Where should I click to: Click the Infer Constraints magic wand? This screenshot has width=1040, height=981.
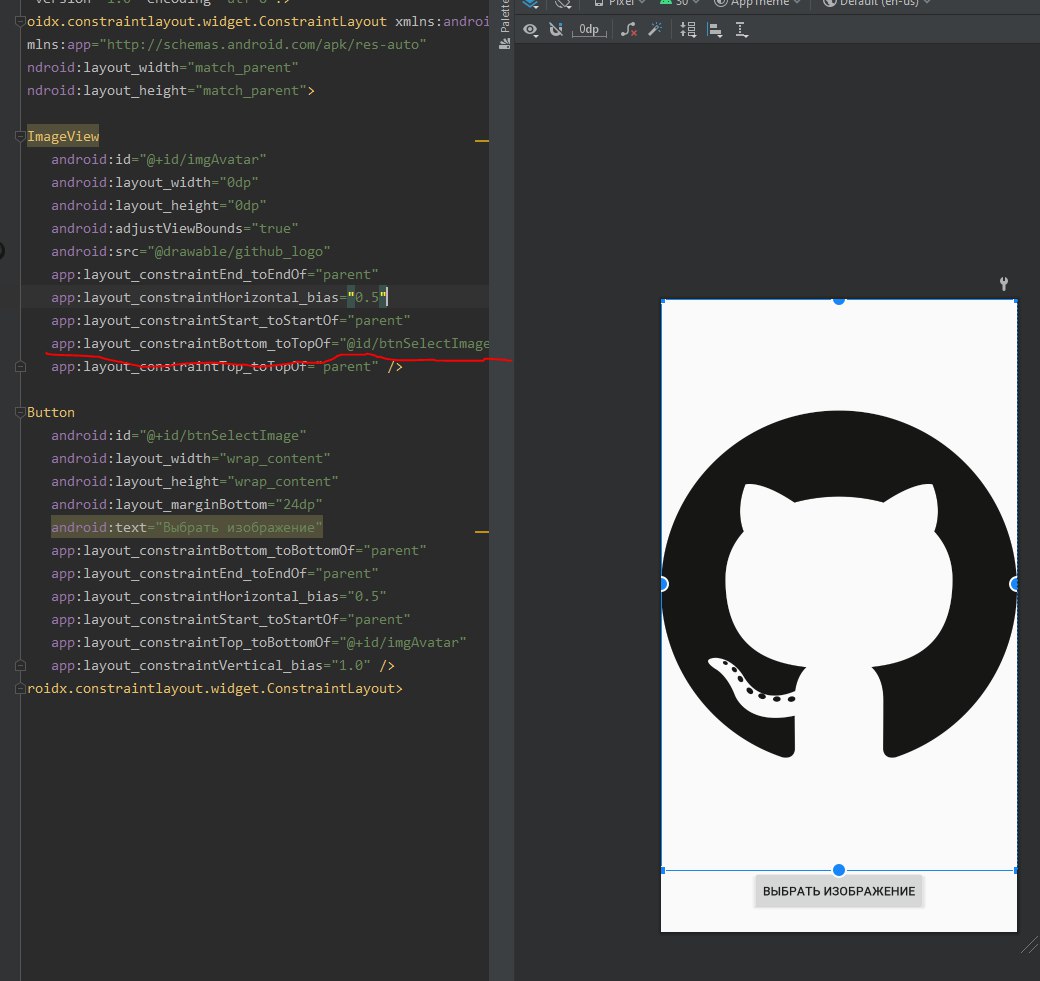(x=655, y=30)
